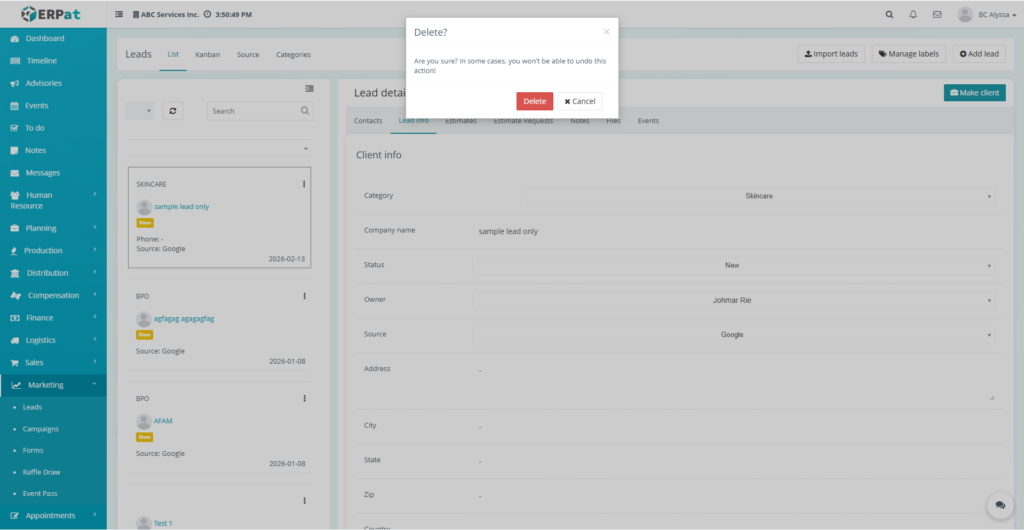Switch to the Kanban tab
This screenshot has width=1024, height=530.
point(207,54)
